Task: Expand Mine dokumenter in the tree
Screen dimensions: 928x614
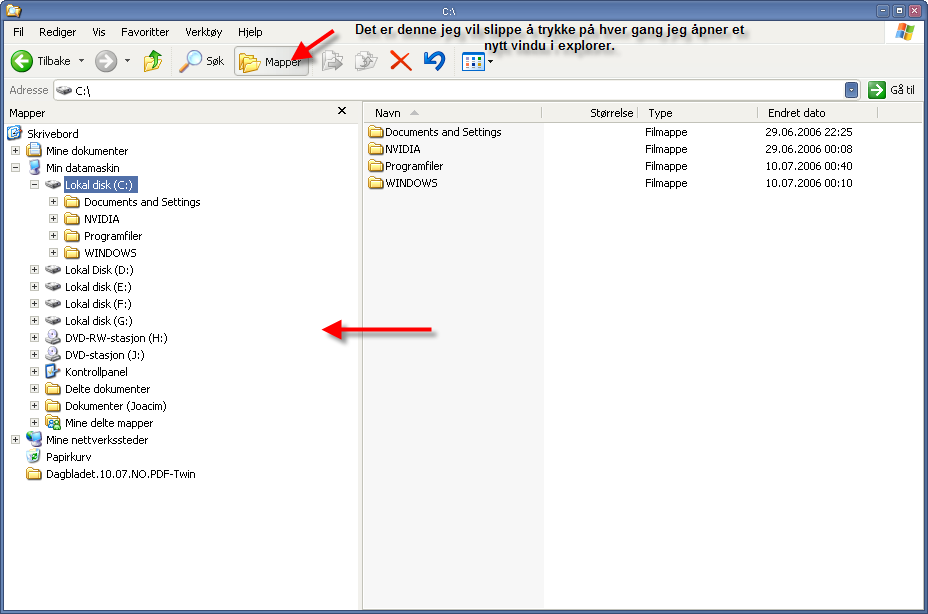Action: coord(15,151)
